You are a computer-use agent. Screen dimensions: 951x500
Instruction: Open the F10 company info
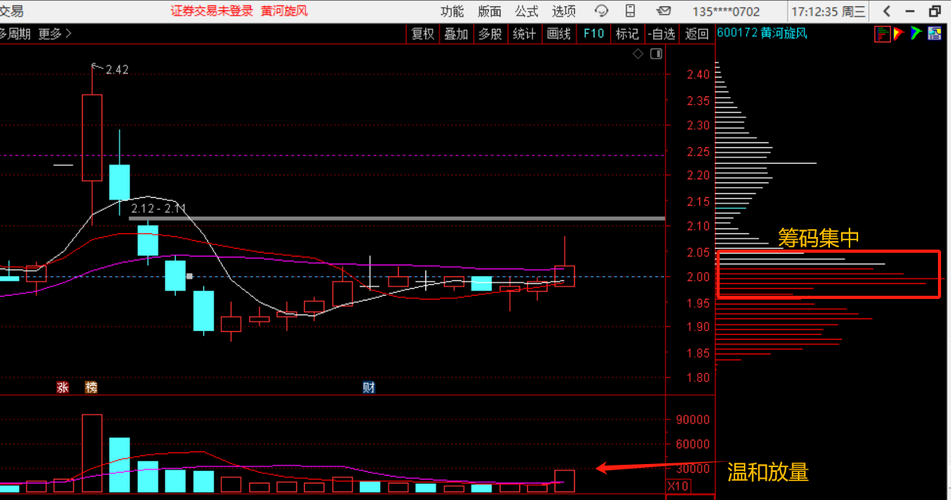593,34
